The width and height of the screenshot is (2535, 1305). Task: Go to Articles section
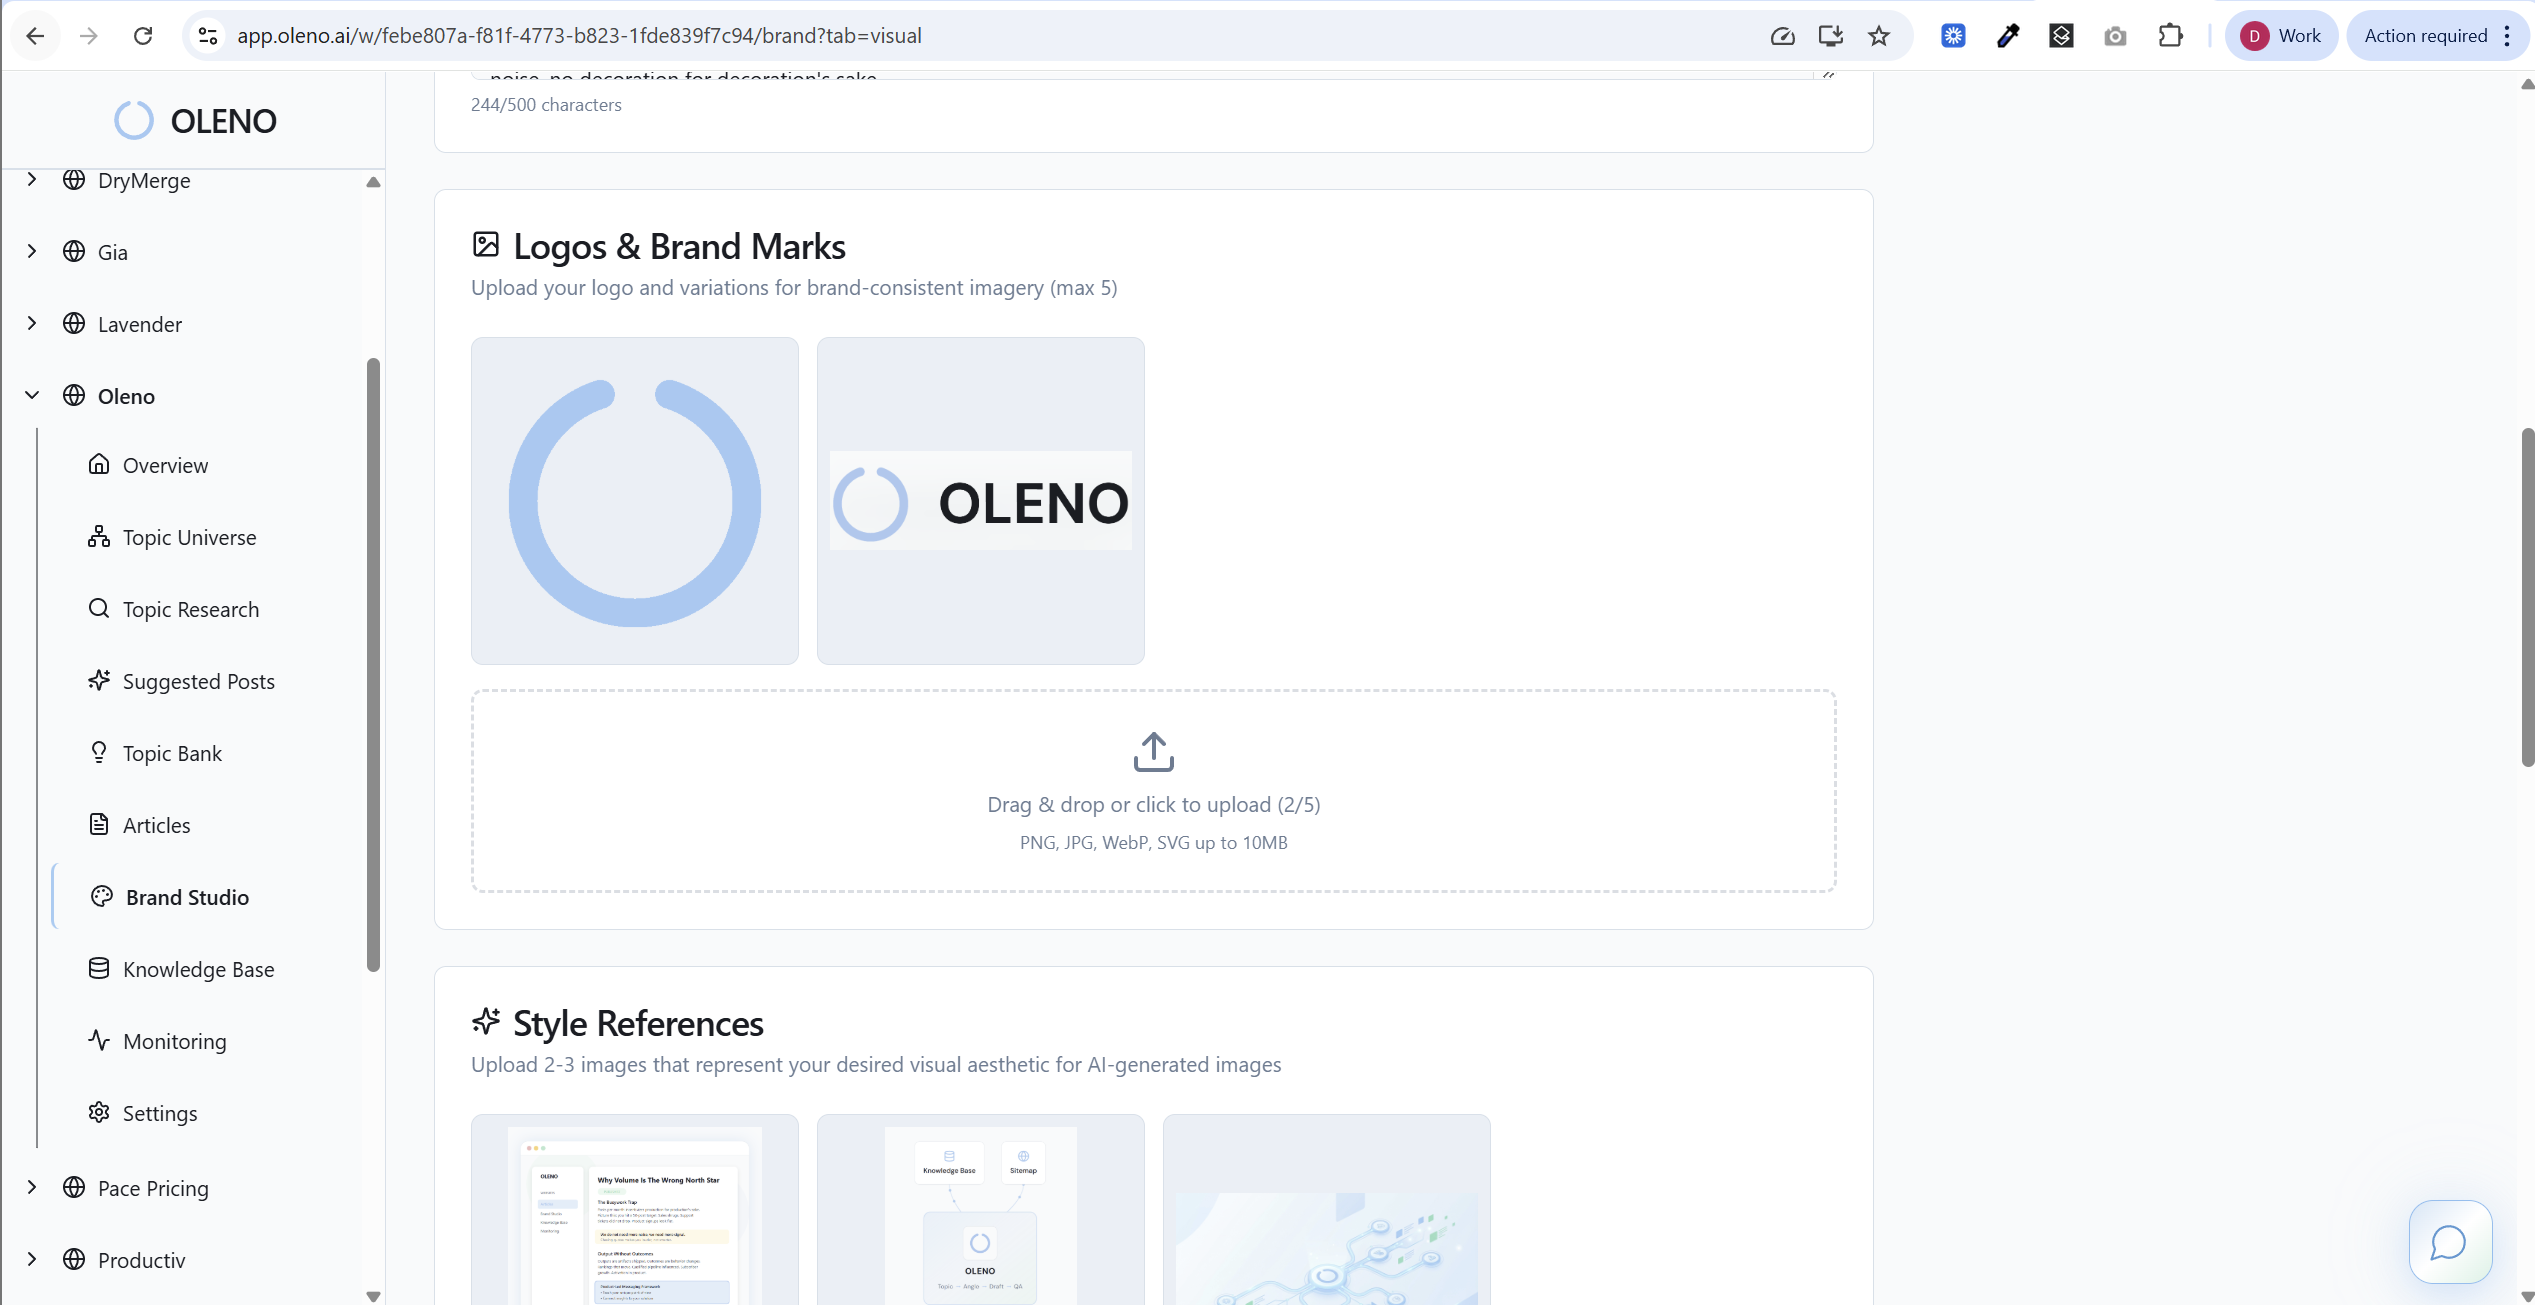[156, 825]
